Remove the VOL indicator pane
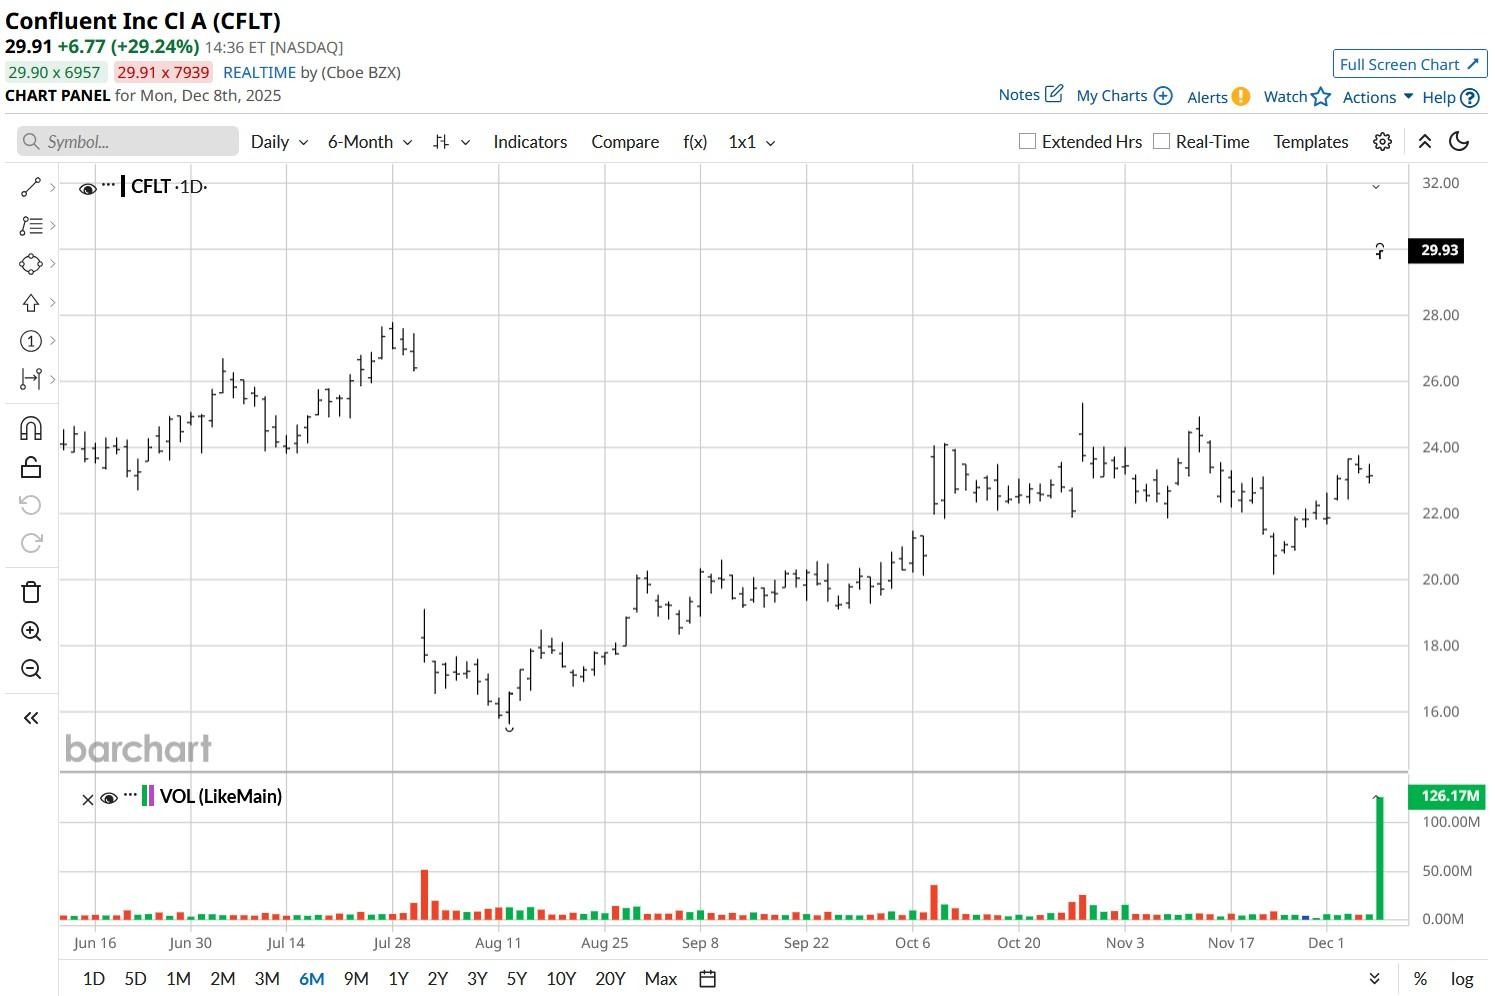Screen dimensions: 1495x996 87,799
